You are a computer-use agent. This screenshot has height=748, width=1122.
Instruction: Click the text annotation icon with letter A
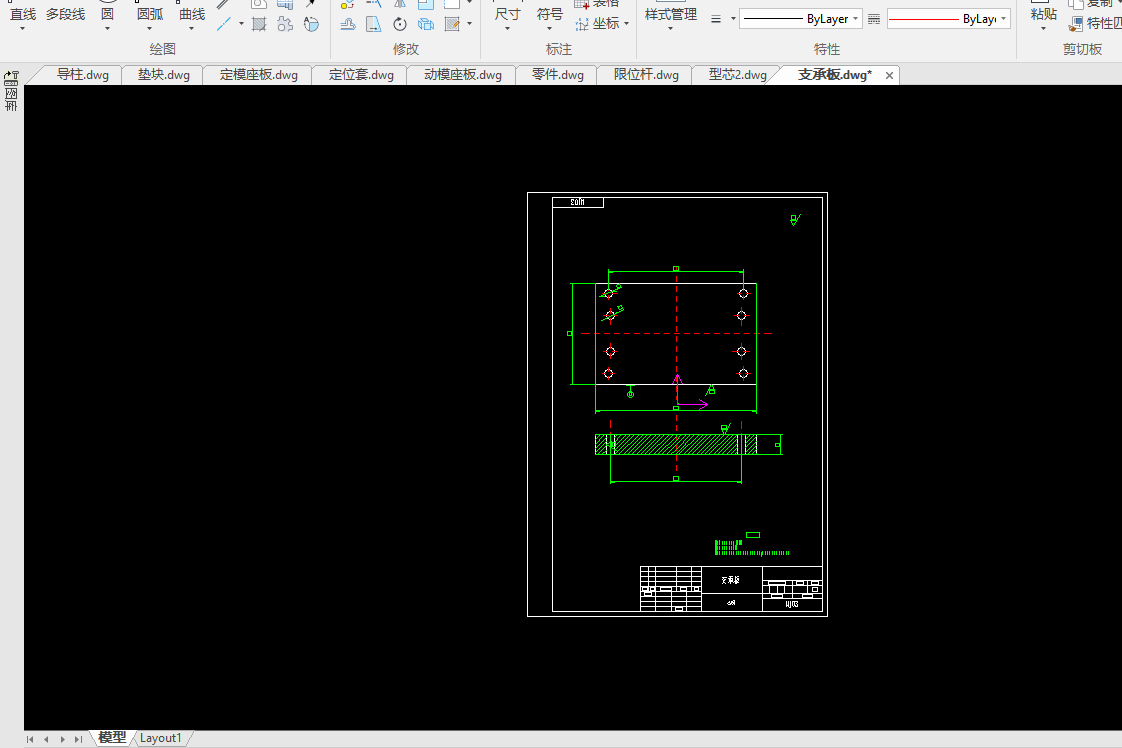tap(311, 24)
